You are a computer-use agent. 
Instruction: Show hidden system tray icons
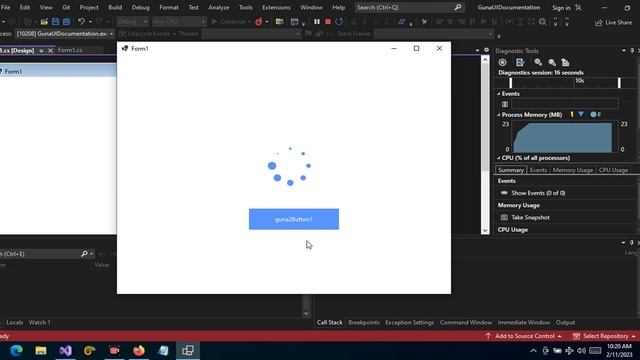pos(533,351)
